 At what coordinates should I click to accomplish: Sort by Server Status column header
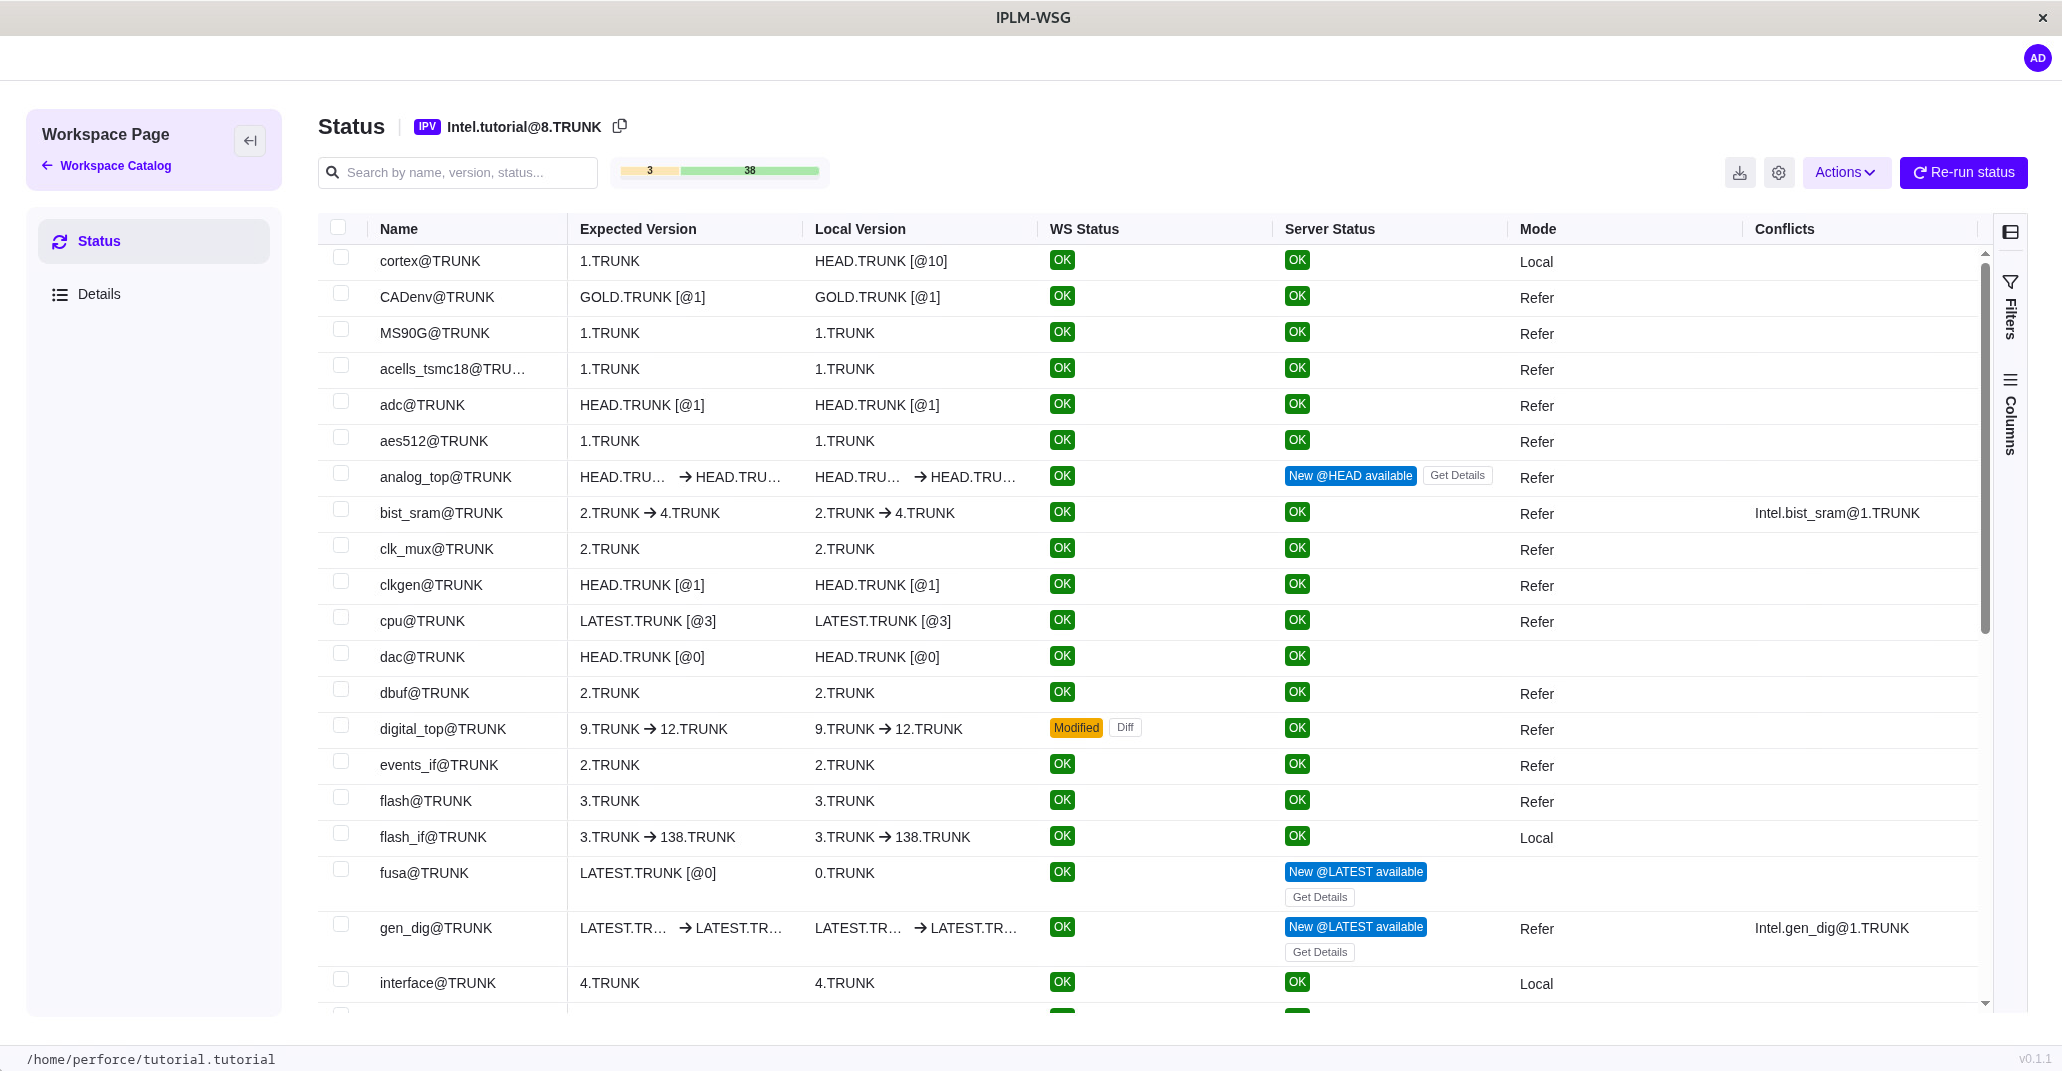[1330, 229]
